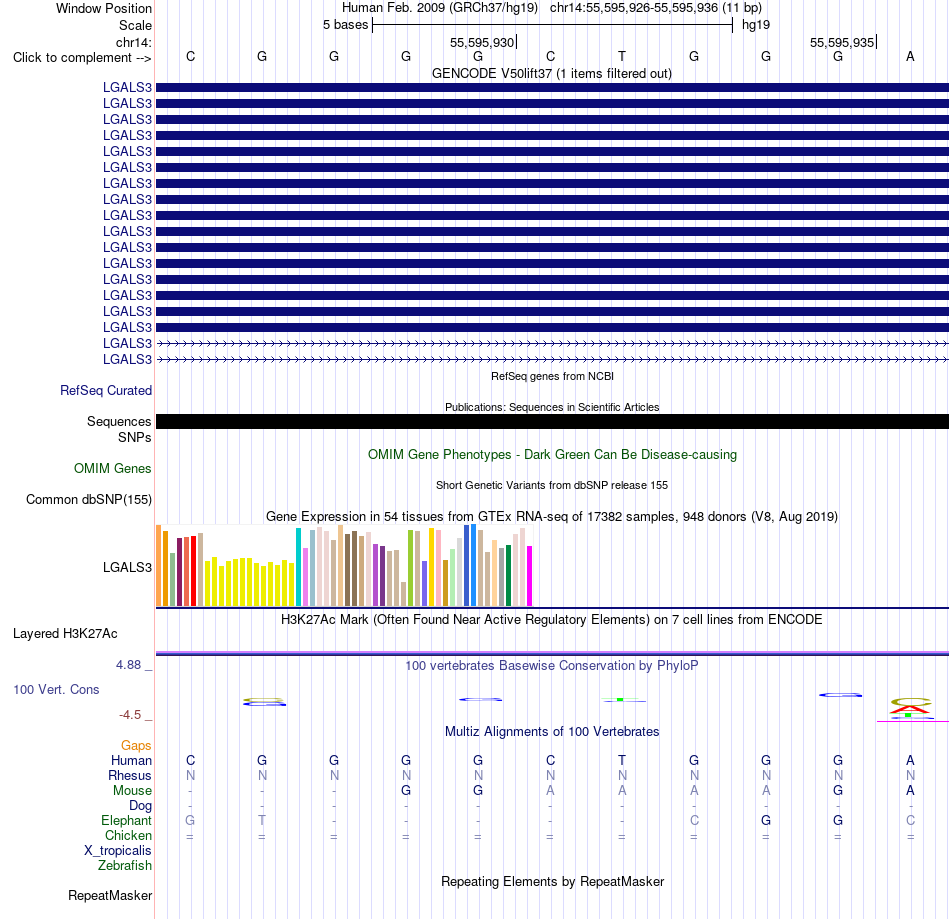
Task: Click the 'Mouse' species row label
Action: [x=132, y=791]
